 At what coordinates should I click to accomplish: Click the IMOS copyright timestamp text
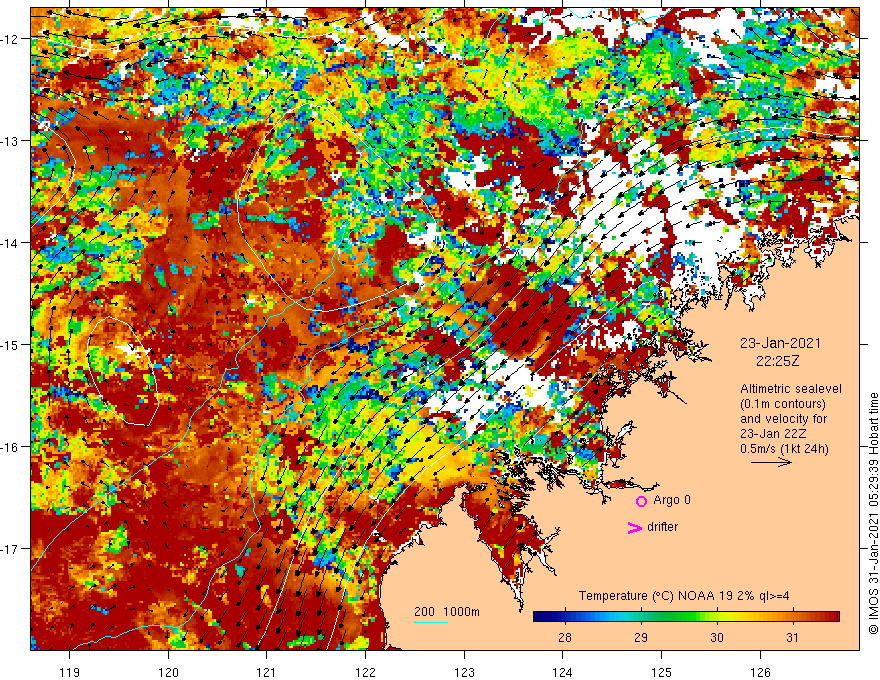[873, 513]
